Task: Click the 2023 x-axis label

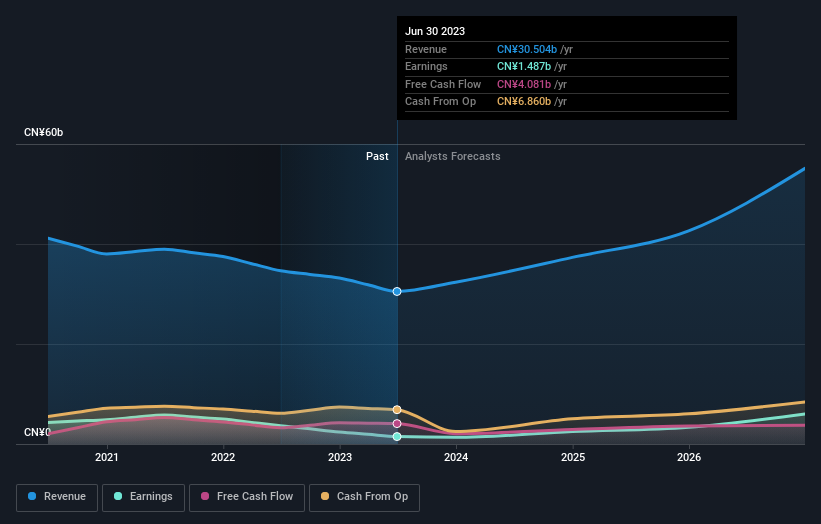Action: coord(340,457)
